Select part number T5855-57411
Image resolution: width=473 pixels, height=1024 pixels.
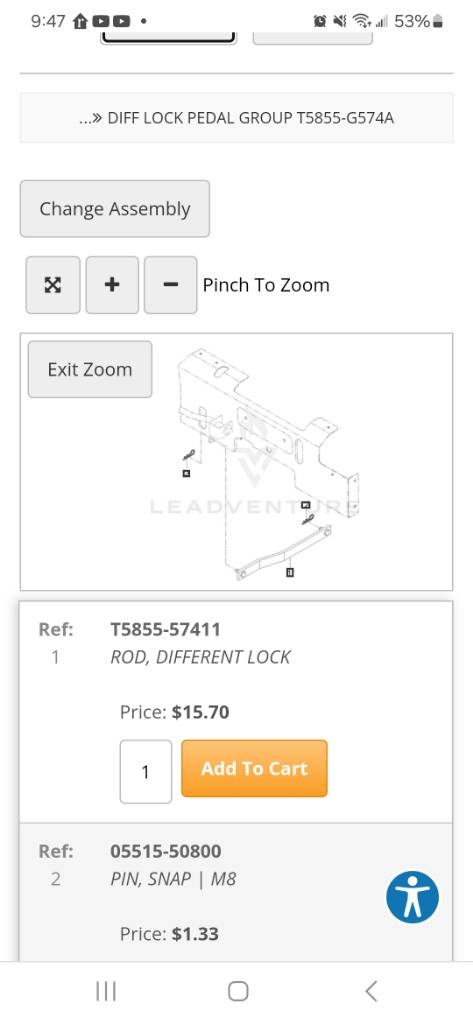(165, 630)
